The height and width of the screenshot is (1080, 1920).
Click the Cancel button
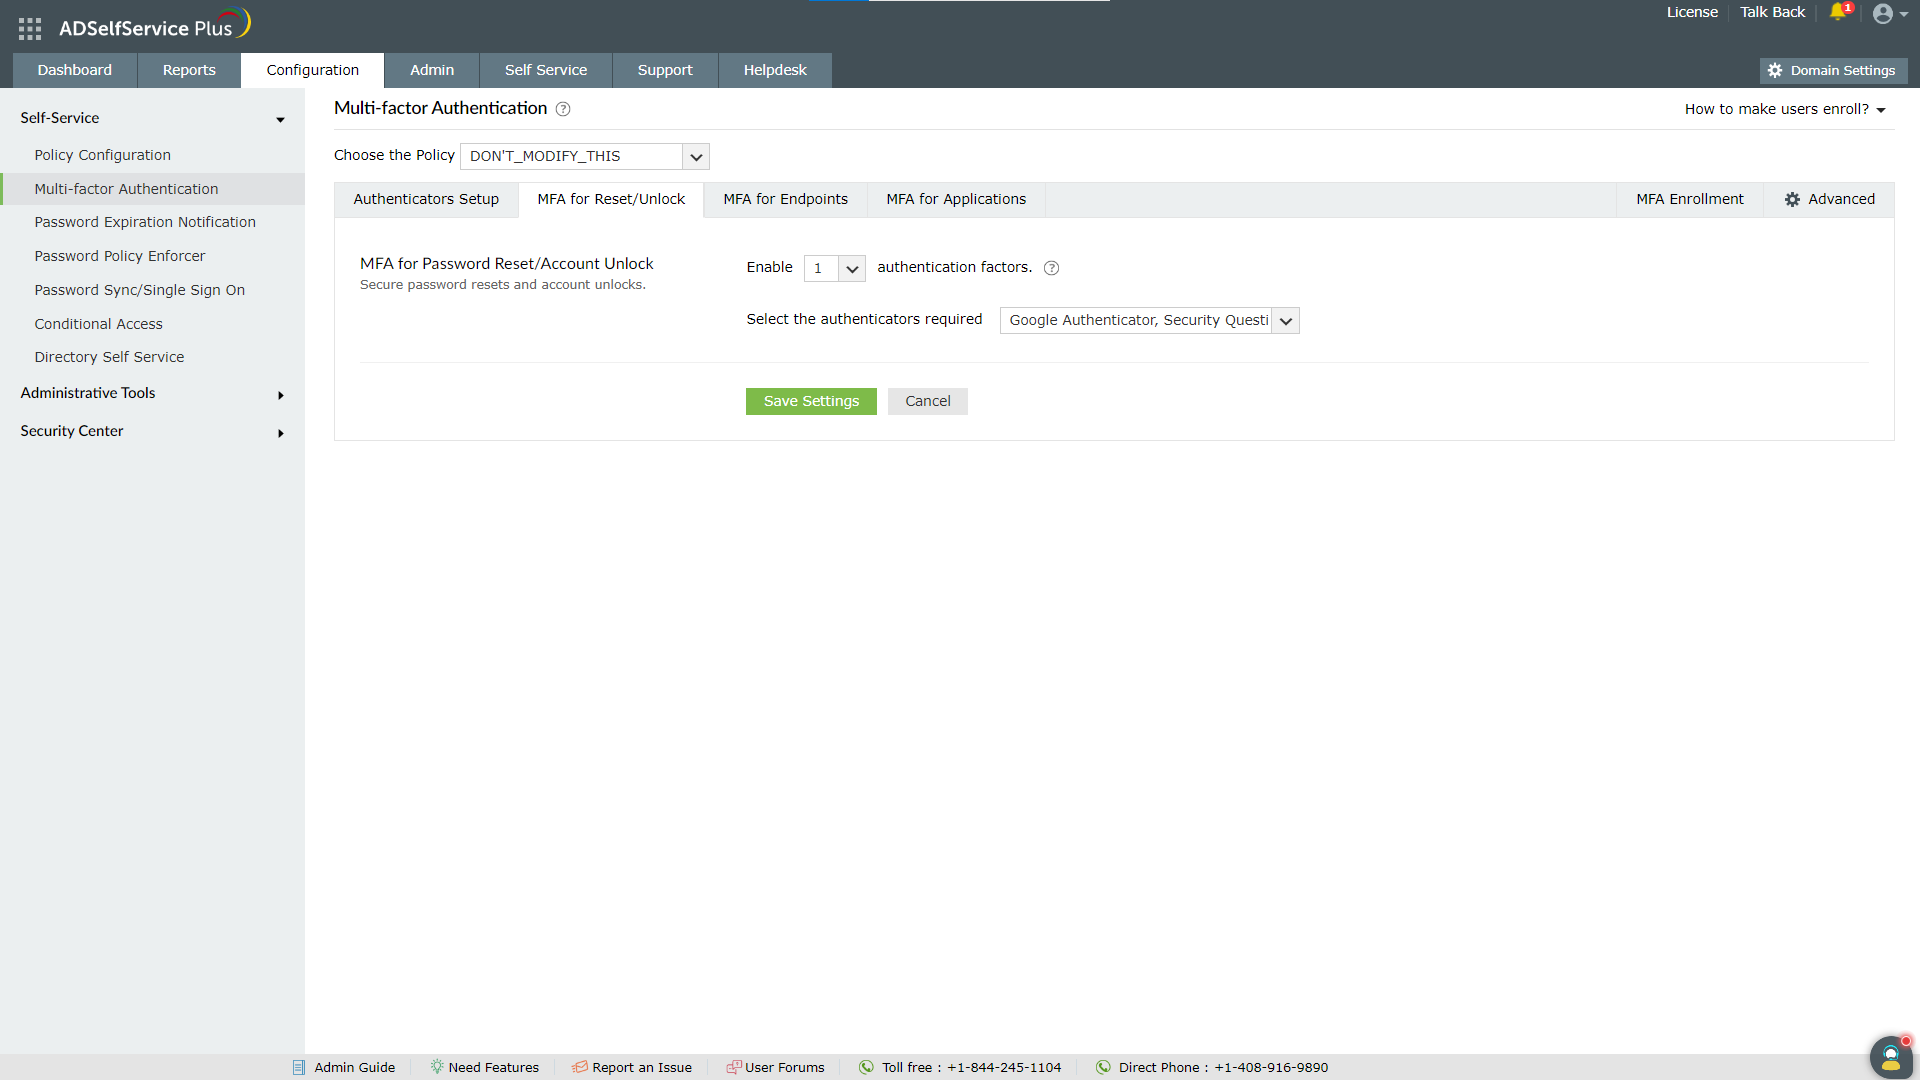[927, 401]
